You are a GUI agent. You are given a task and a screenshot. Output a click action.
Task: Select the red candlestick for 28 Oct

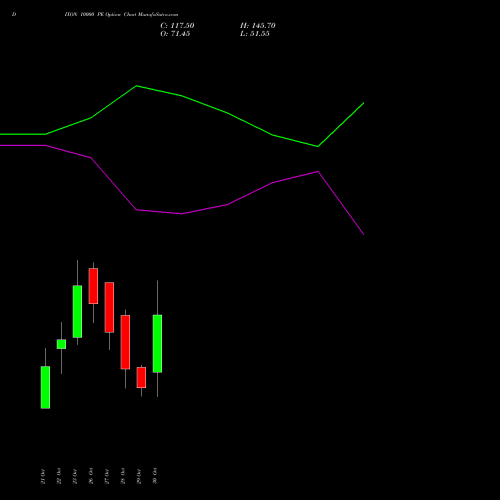pyautogui.click(x=125, y=342)
